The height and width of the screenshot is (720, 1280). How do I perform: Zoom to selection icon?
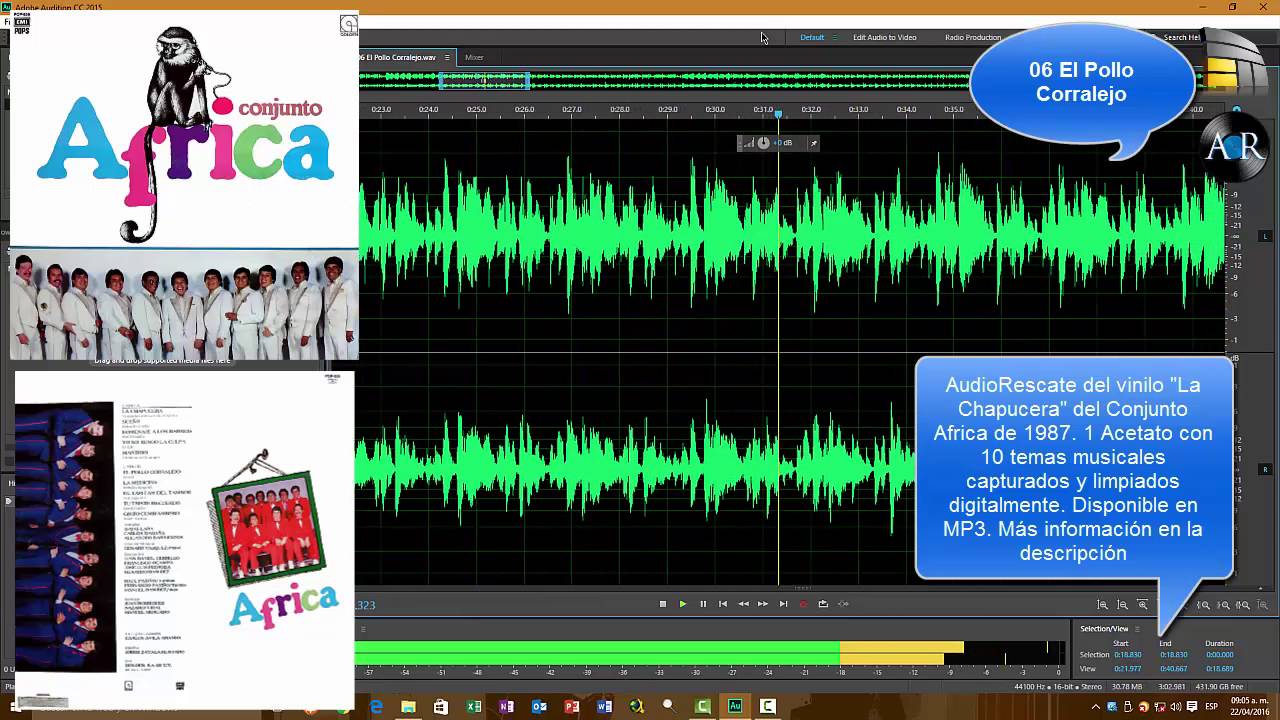point(1243,605)
